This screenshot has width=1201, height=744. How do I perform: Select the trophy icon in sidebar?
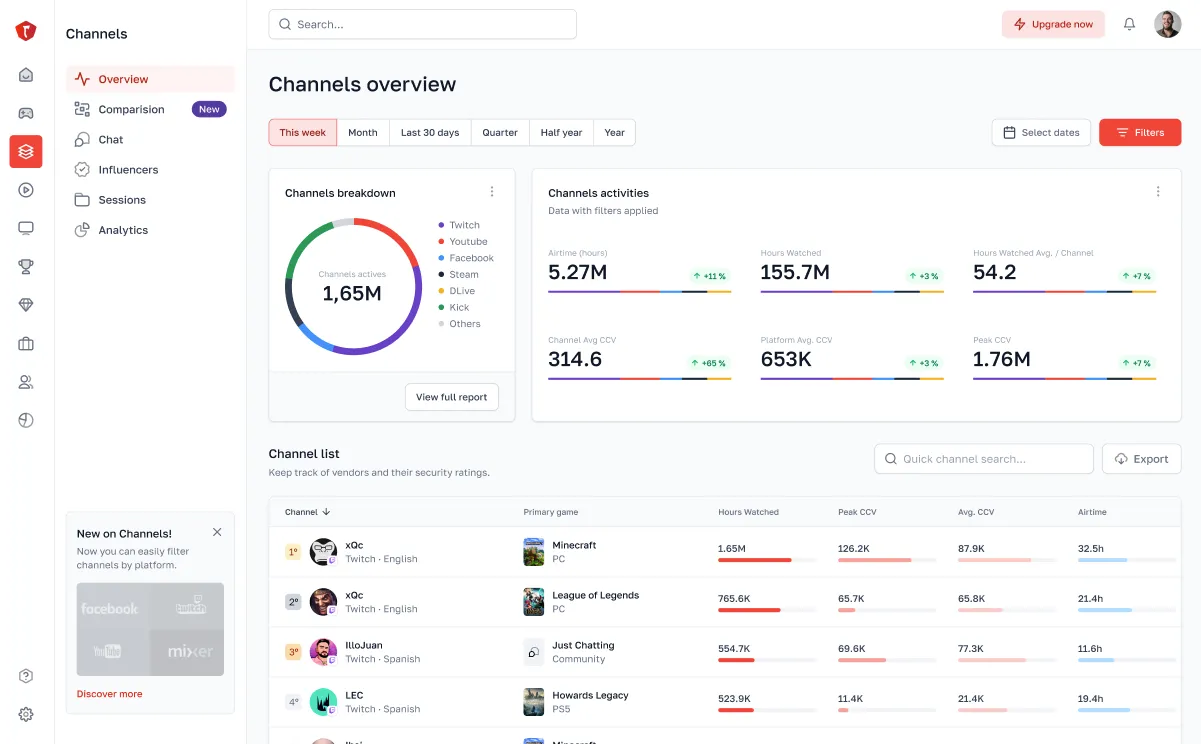pos(26,266)
